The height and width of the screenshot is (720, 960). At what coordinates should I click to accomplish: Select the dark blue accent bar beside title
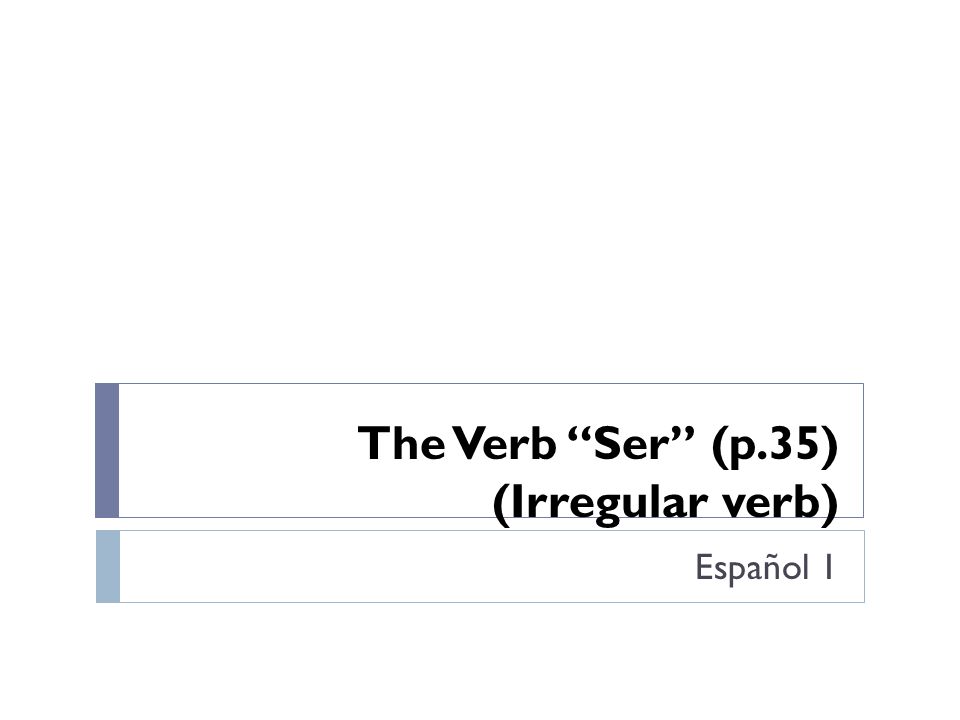[107, 451]
